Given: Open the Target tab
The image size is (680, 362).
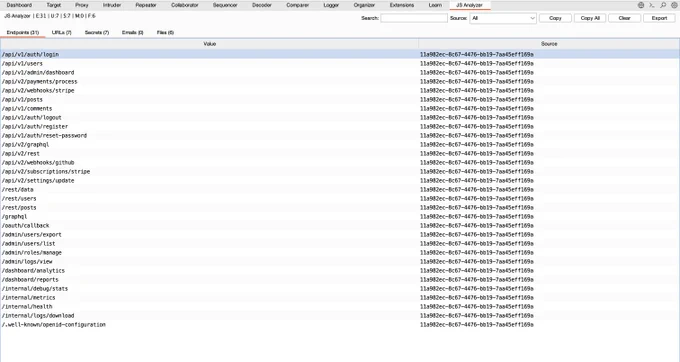Looking at the screenshot, I should [54, 5].
